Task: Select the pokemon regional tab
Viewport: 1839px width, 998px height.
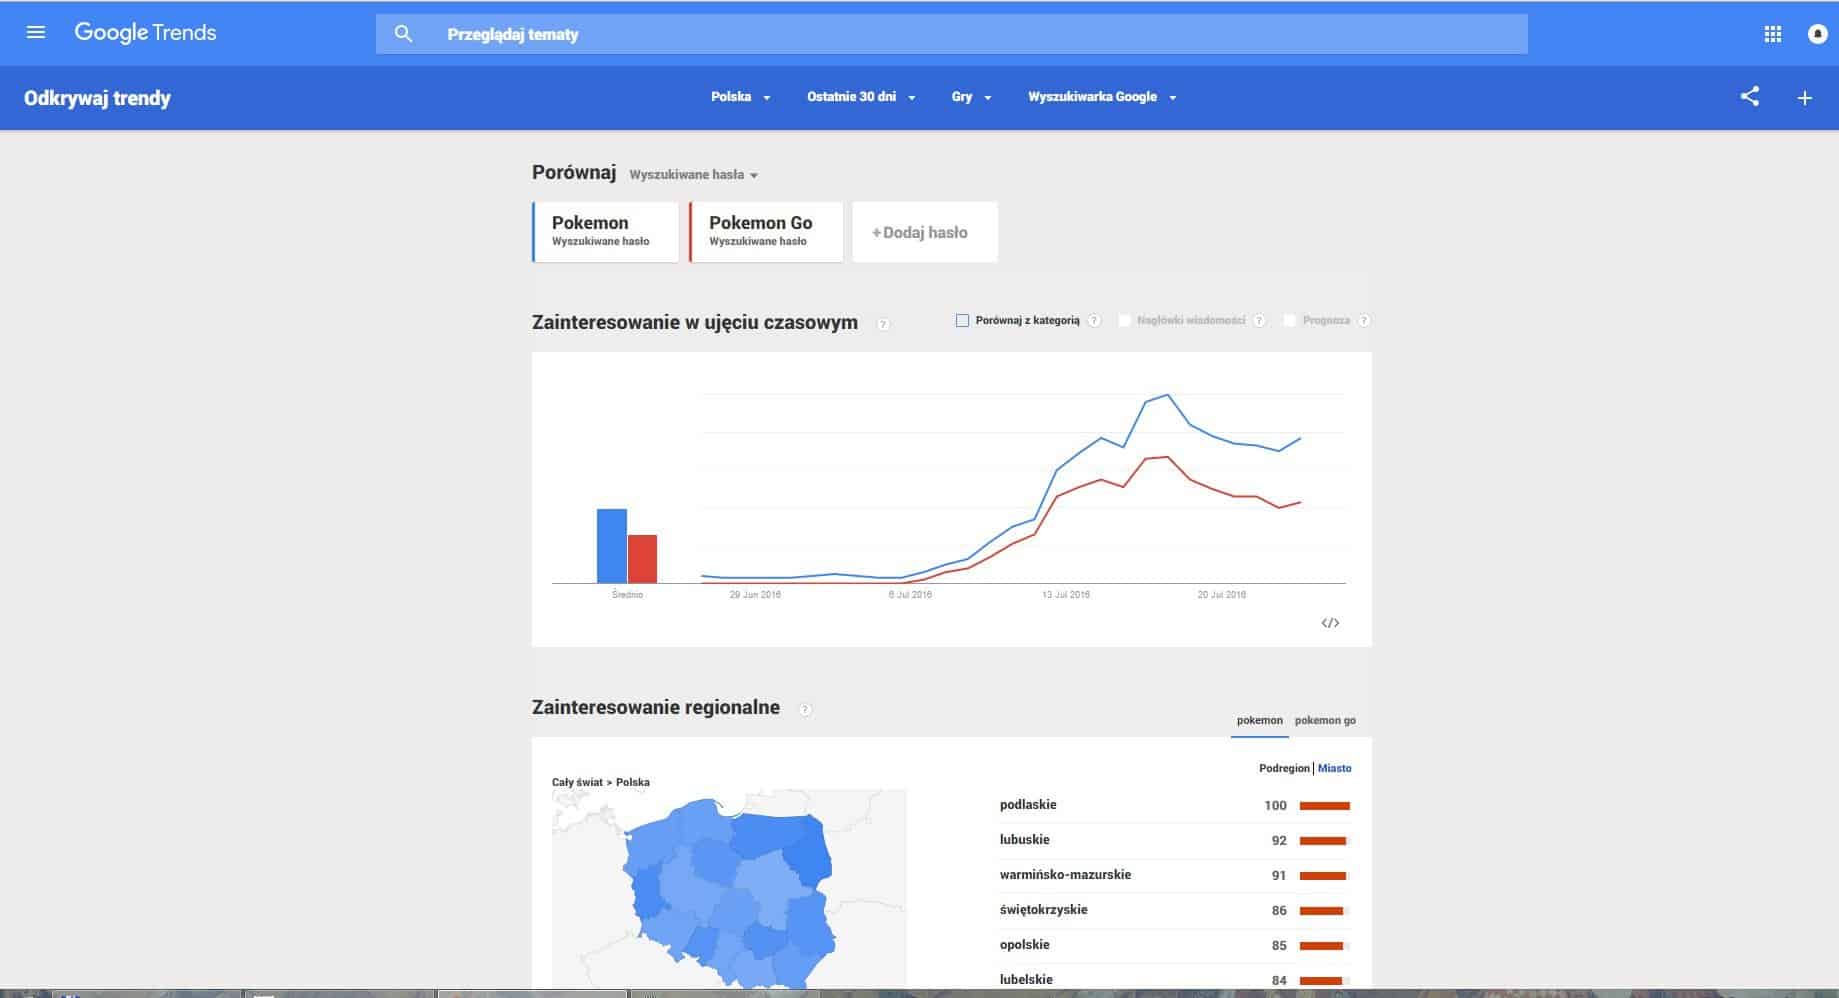Action: (1259, 720)
